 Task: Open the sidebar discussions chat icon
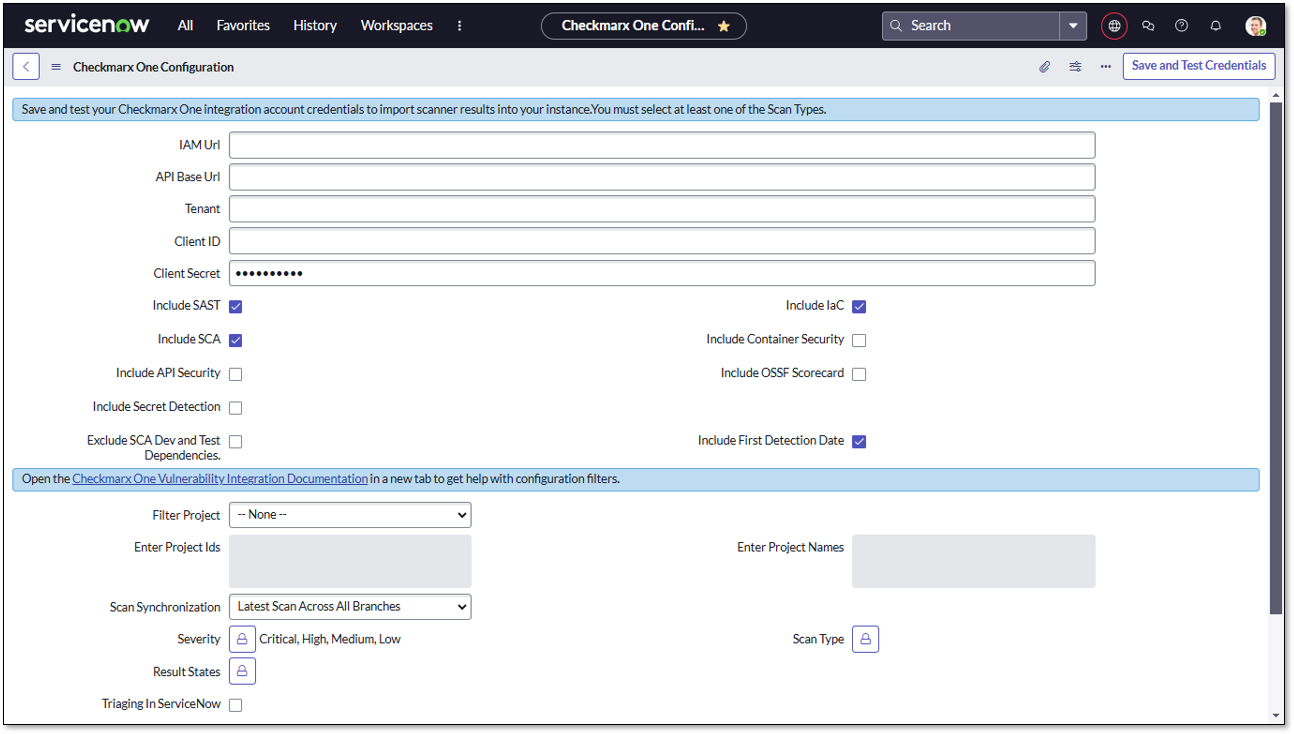(1148, 26)
